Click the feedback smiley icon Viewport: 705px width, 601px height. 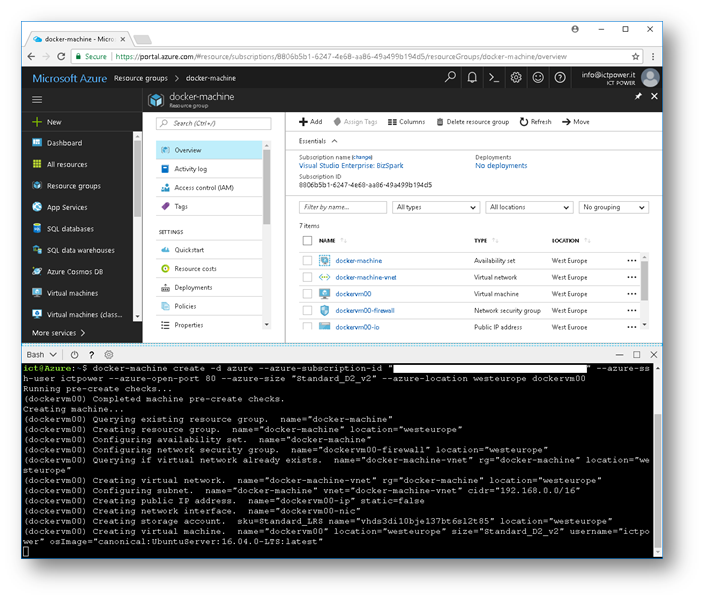point(538,77)
